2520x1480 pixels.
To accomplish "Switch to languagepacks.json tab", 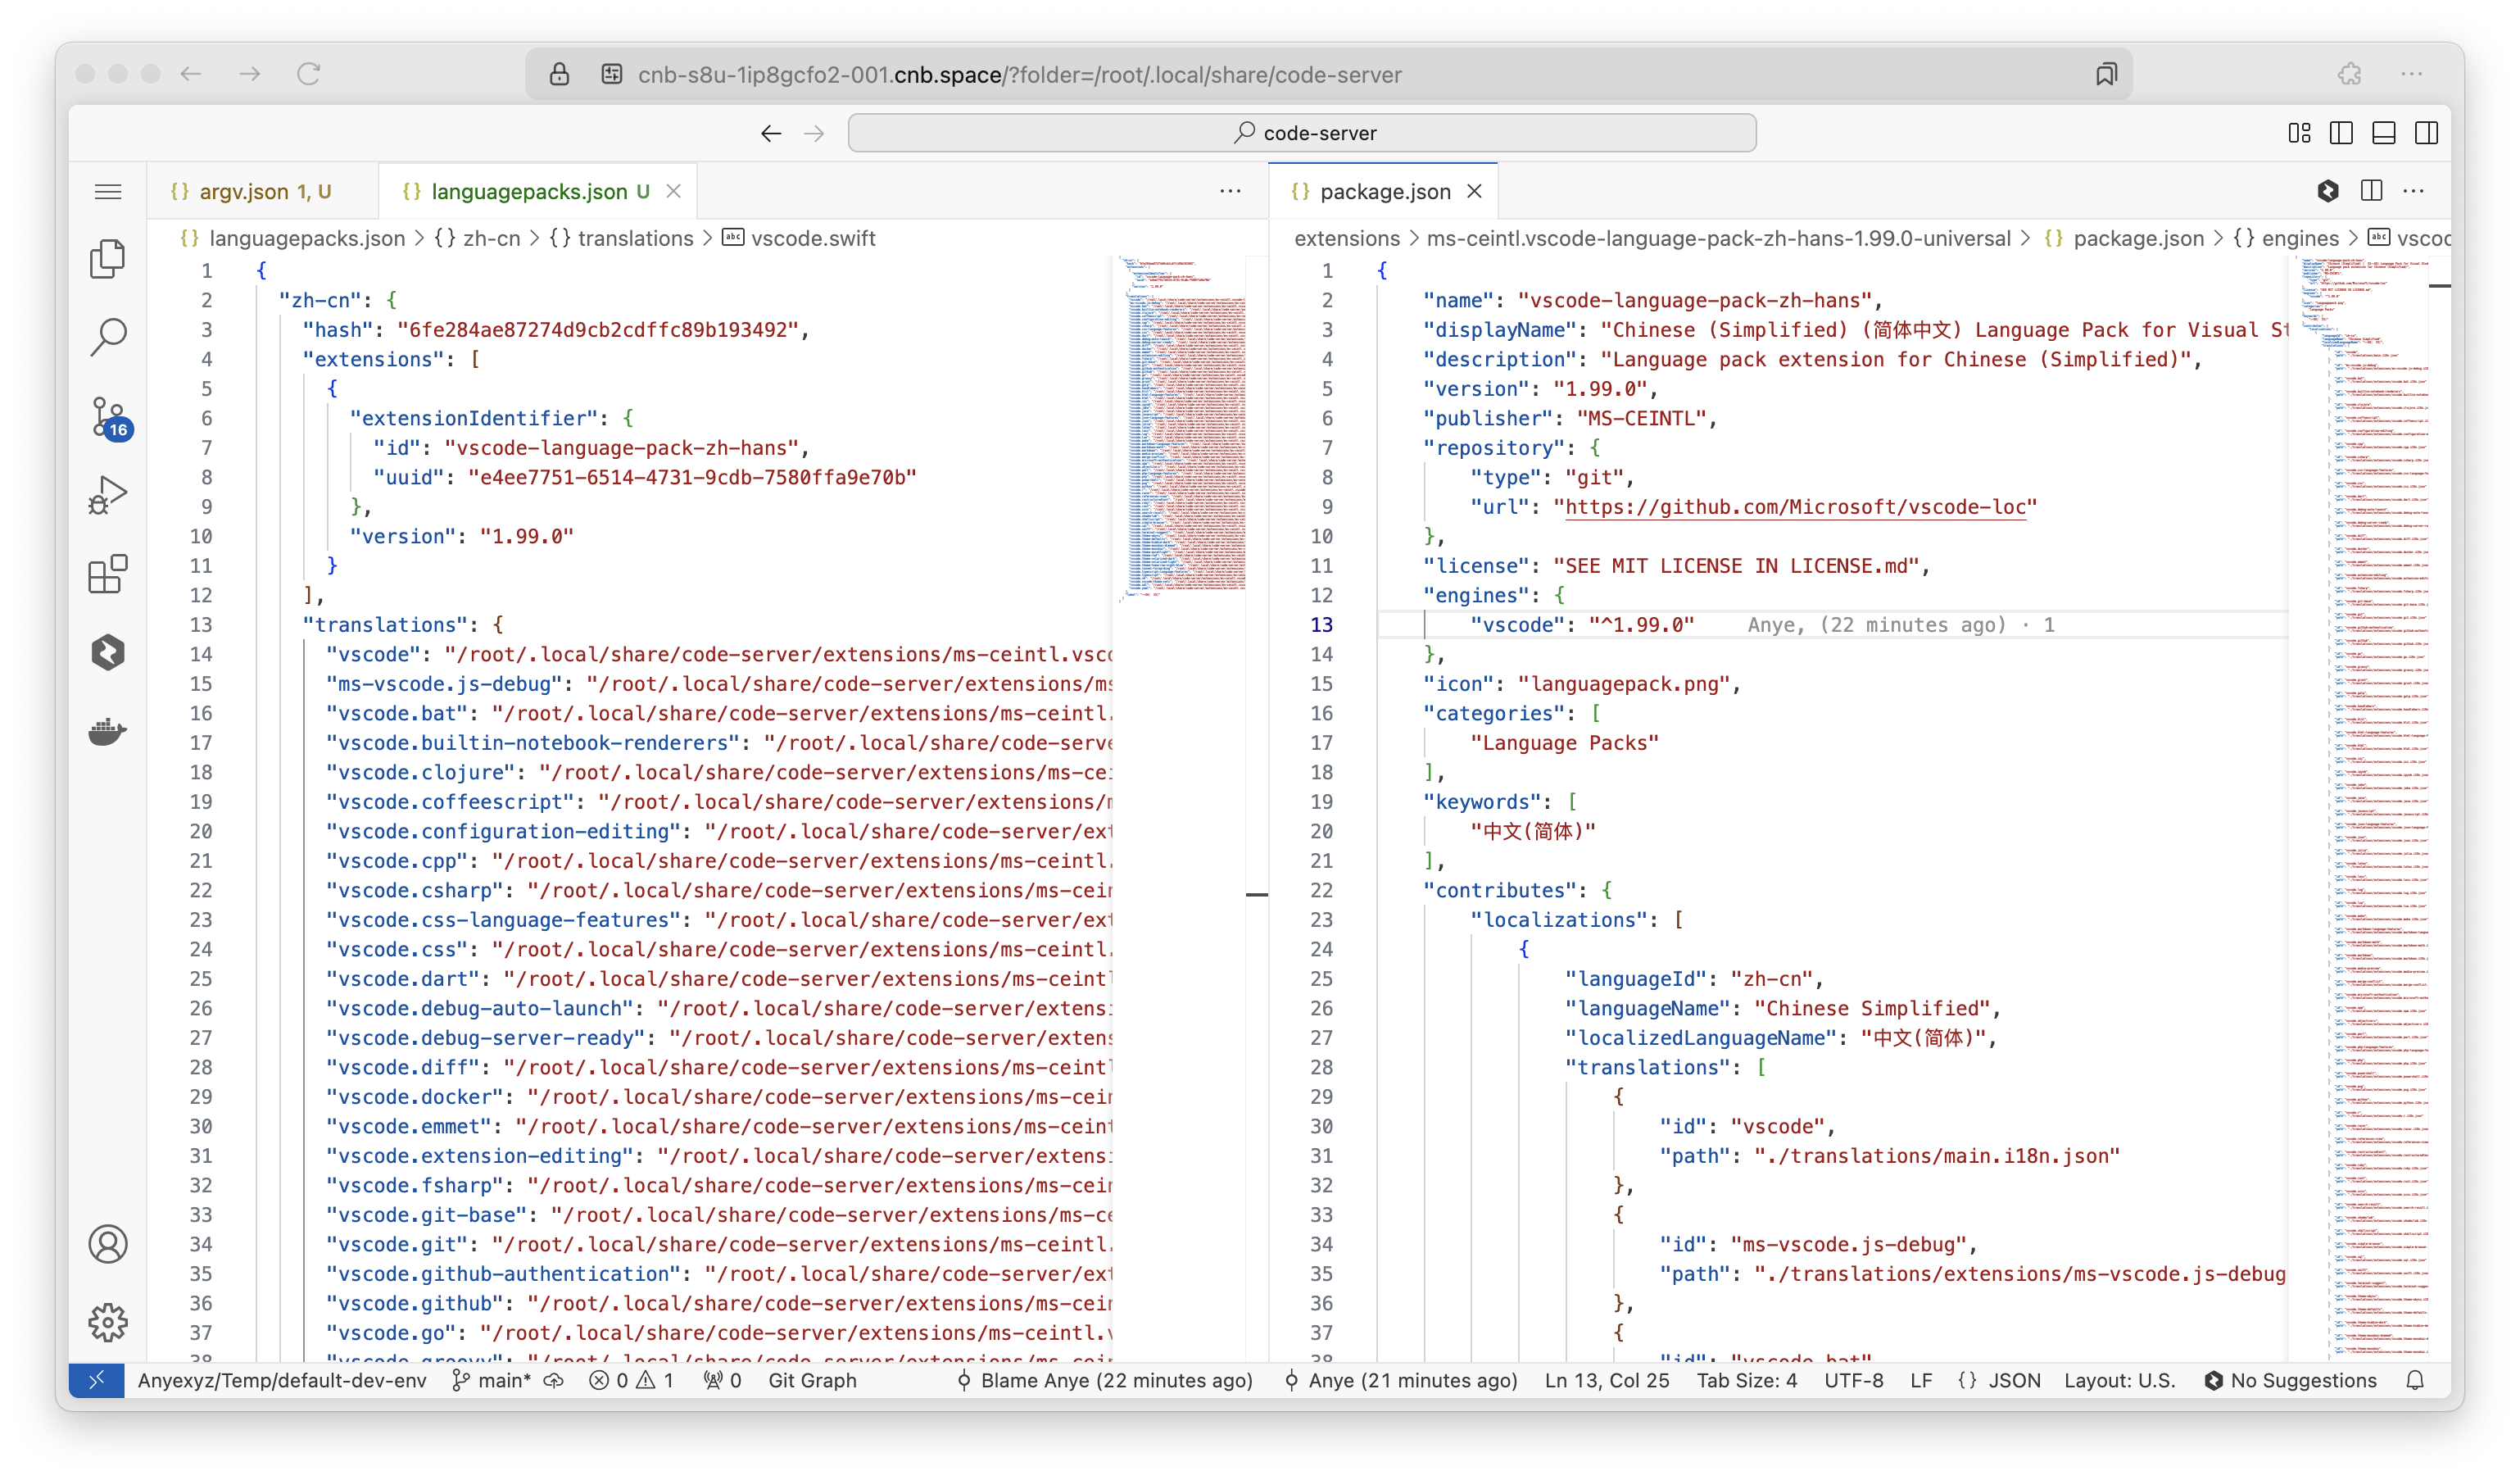I will tap(539, 191).
